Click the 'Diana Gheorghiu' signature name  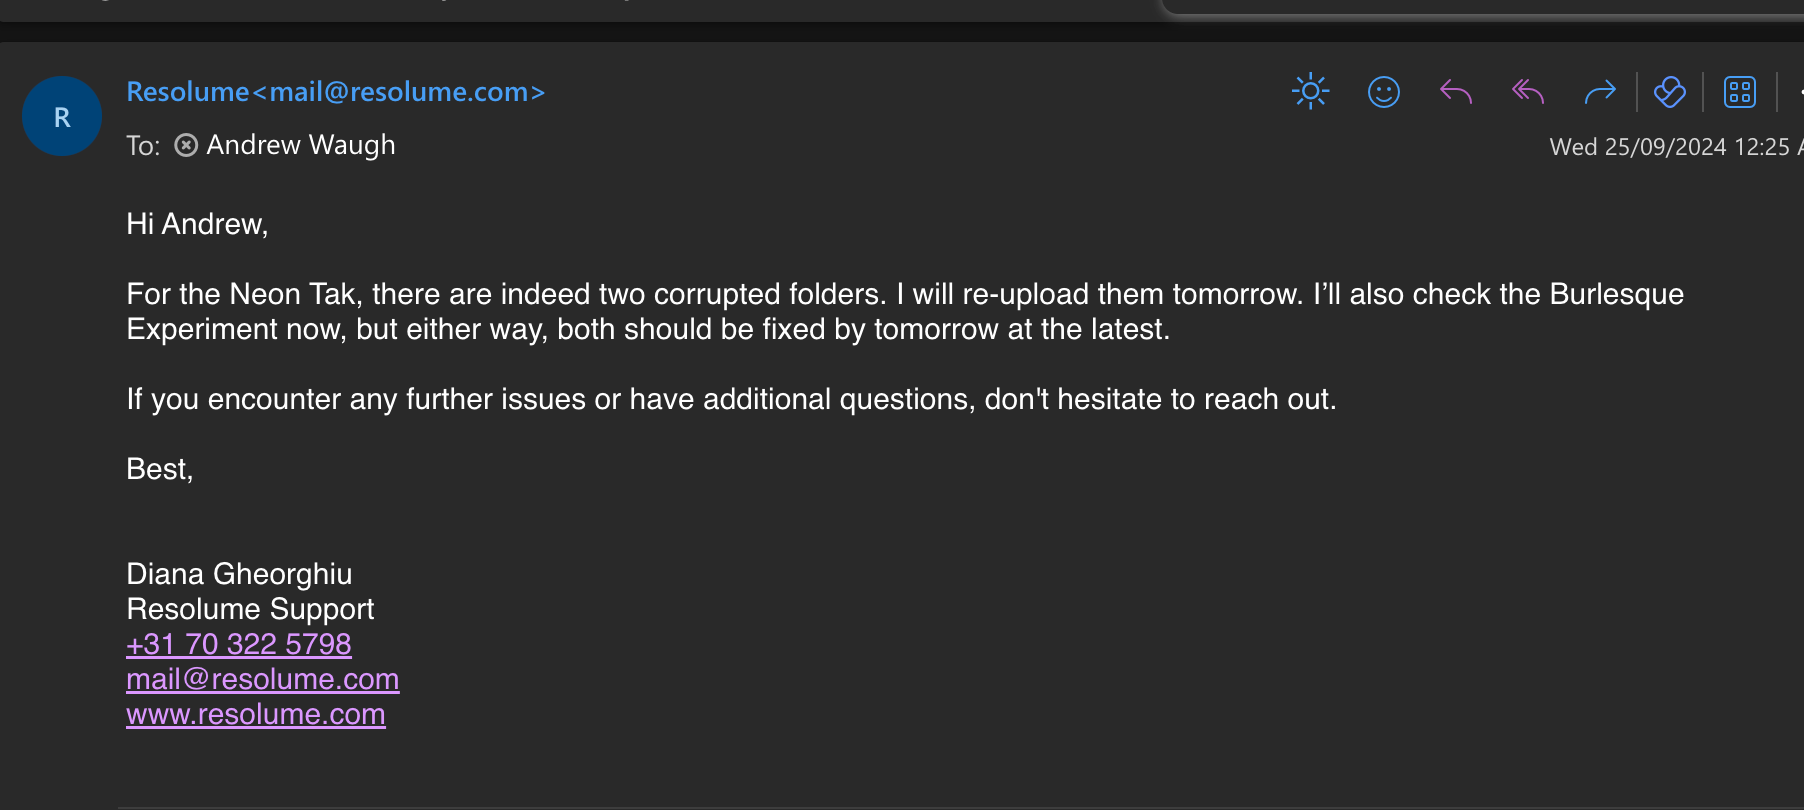239,574
